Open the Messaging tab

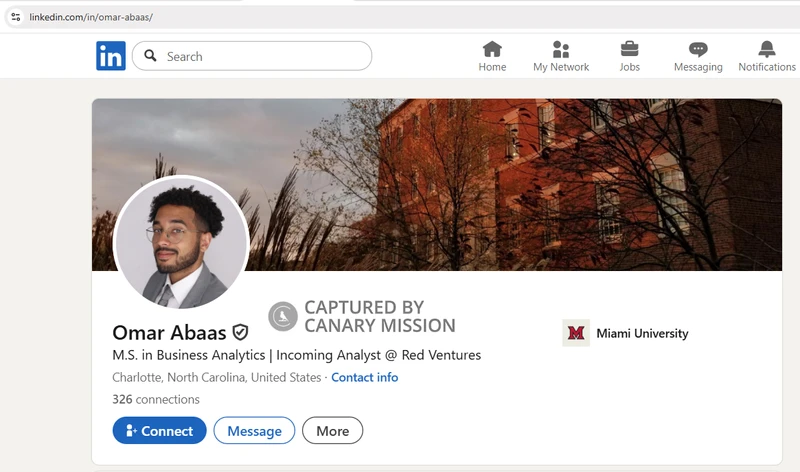click(x=698, y=56)
